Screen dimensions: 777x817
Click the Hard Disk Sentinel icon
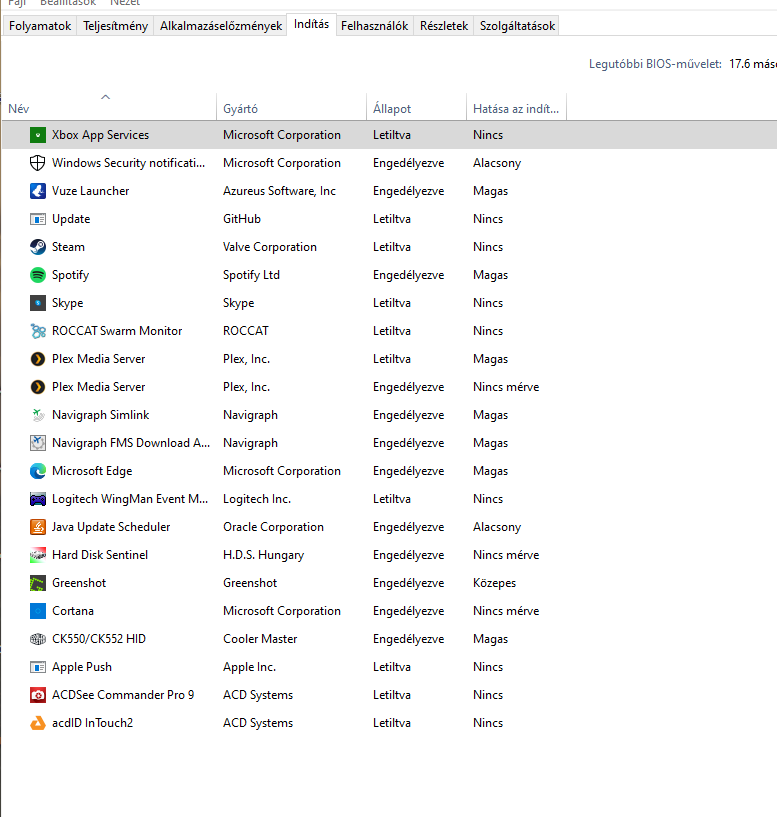pyautogui.click(x=38, y=555)
